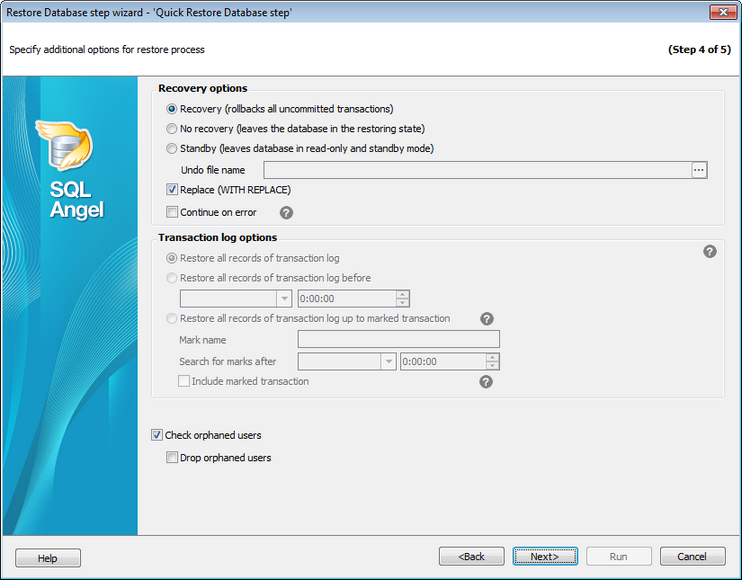Increase the restore-before time value

403,294
